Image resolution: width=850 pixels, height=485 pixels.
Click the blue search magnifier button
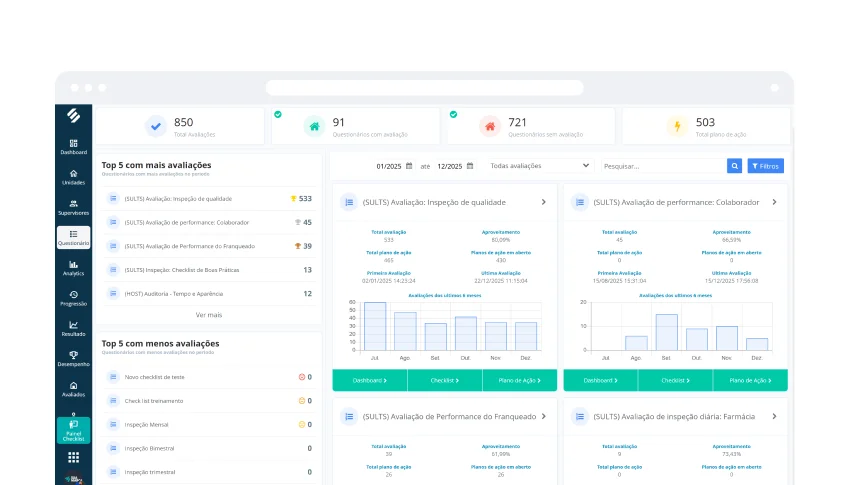pyautogui.click(x=735, y=166)
